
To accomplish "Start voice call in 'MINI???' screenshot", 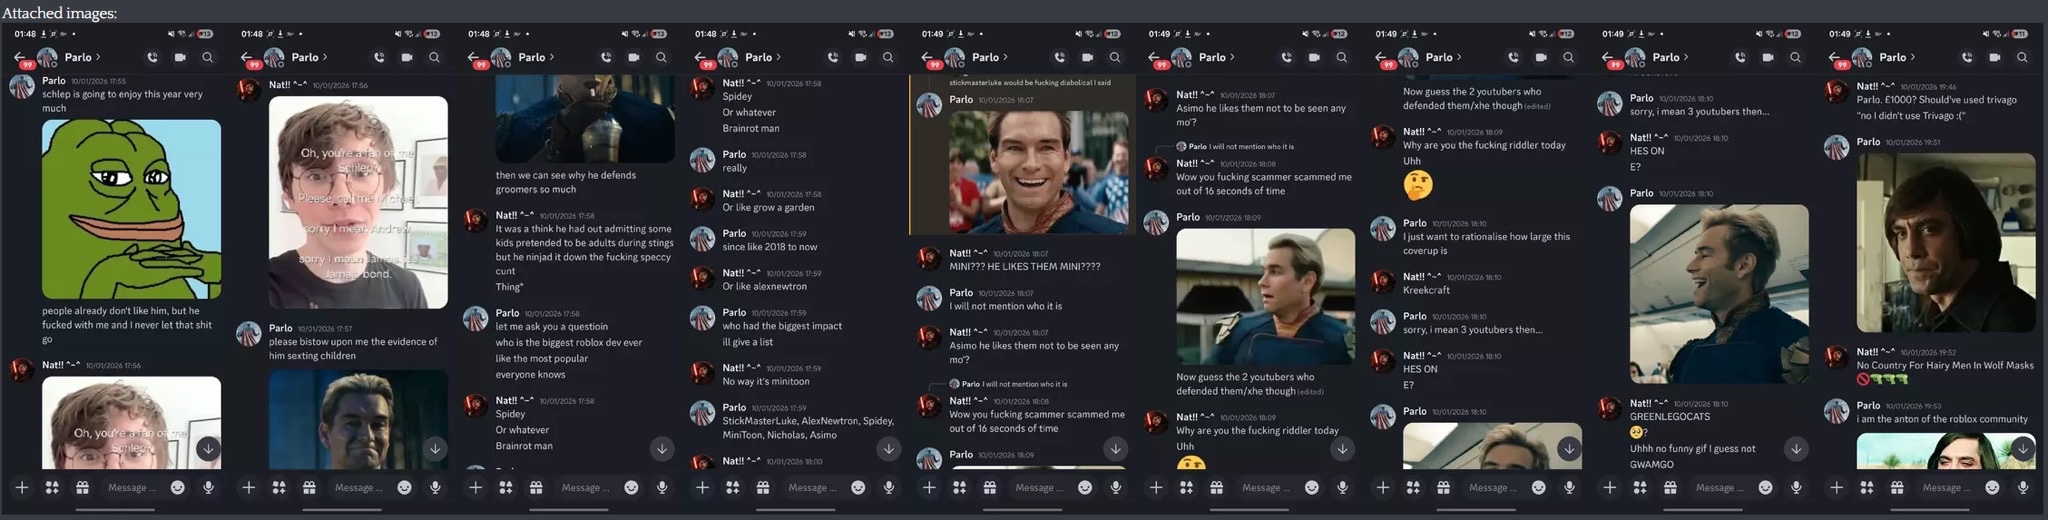I will pos(1060,58).
